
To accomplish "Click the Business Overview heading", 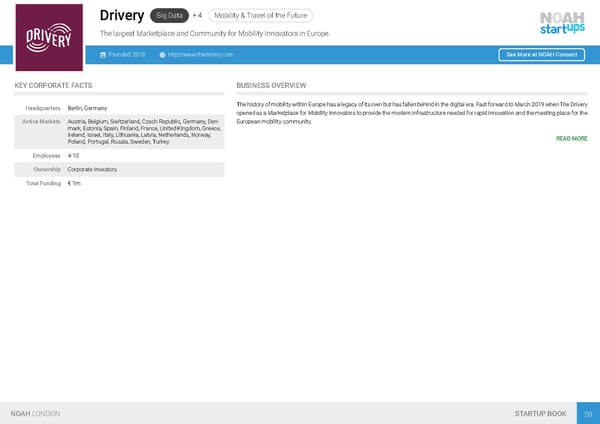I will pyautogui.click(x=270, y=86).
